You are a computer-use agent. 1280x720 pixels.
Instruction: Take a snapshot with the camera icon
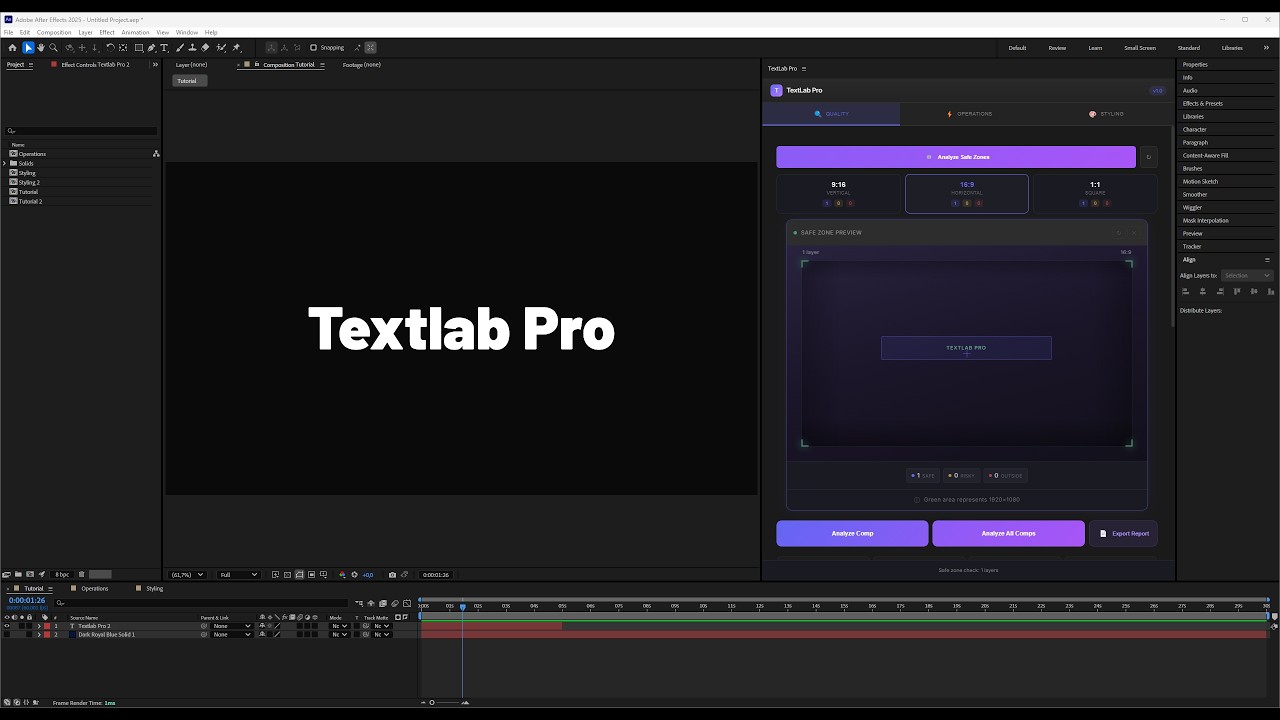[x=392, y=575]
